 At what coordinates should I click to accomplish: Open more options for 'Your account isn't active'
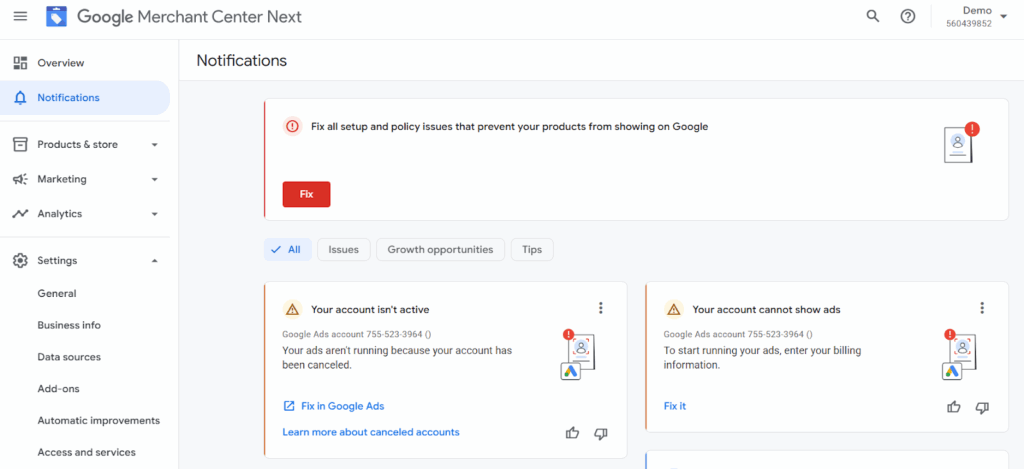point(601,308)
